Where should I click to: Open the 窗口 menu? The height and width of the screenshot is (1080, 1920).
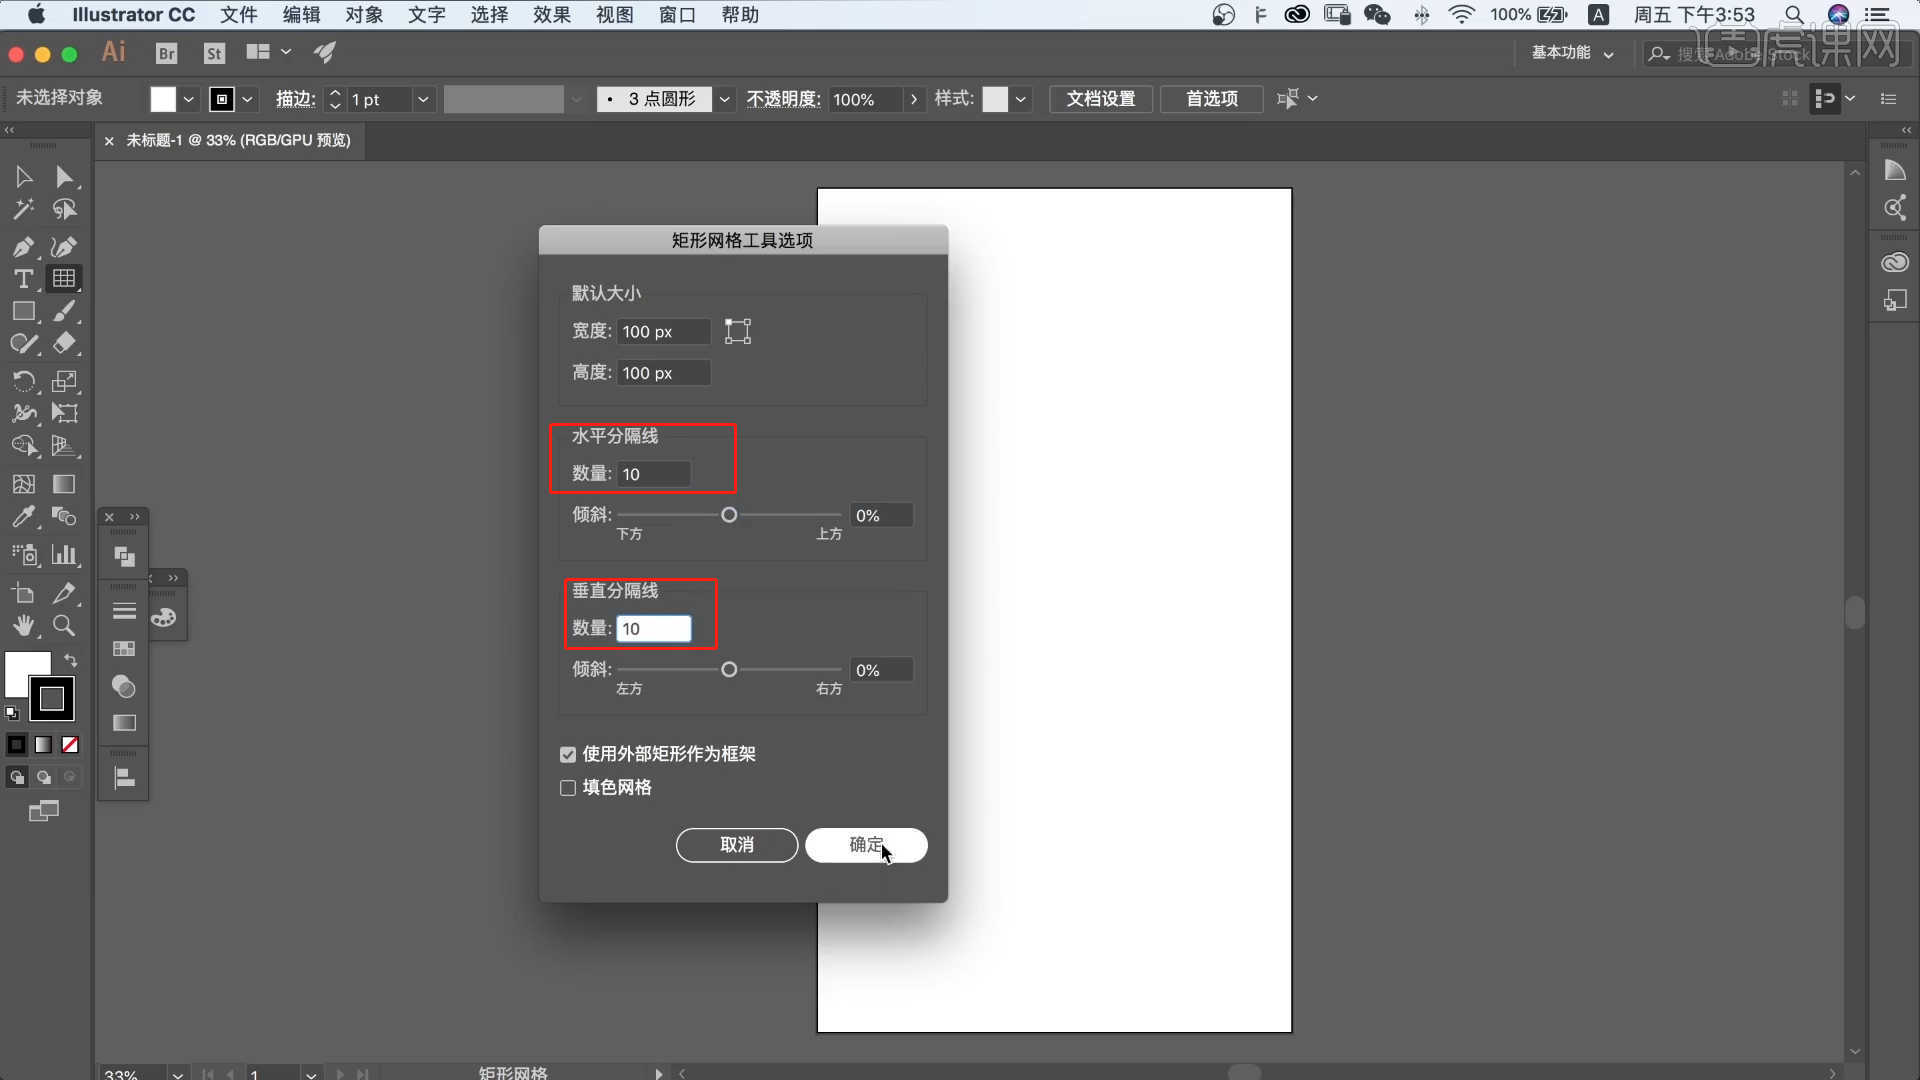(677, 15)
